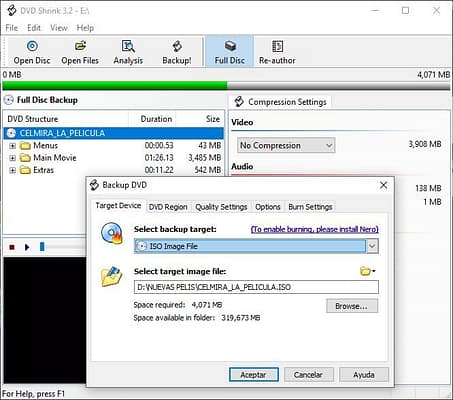
Task: Switch to the Options tab
Action: coord(268,207)
